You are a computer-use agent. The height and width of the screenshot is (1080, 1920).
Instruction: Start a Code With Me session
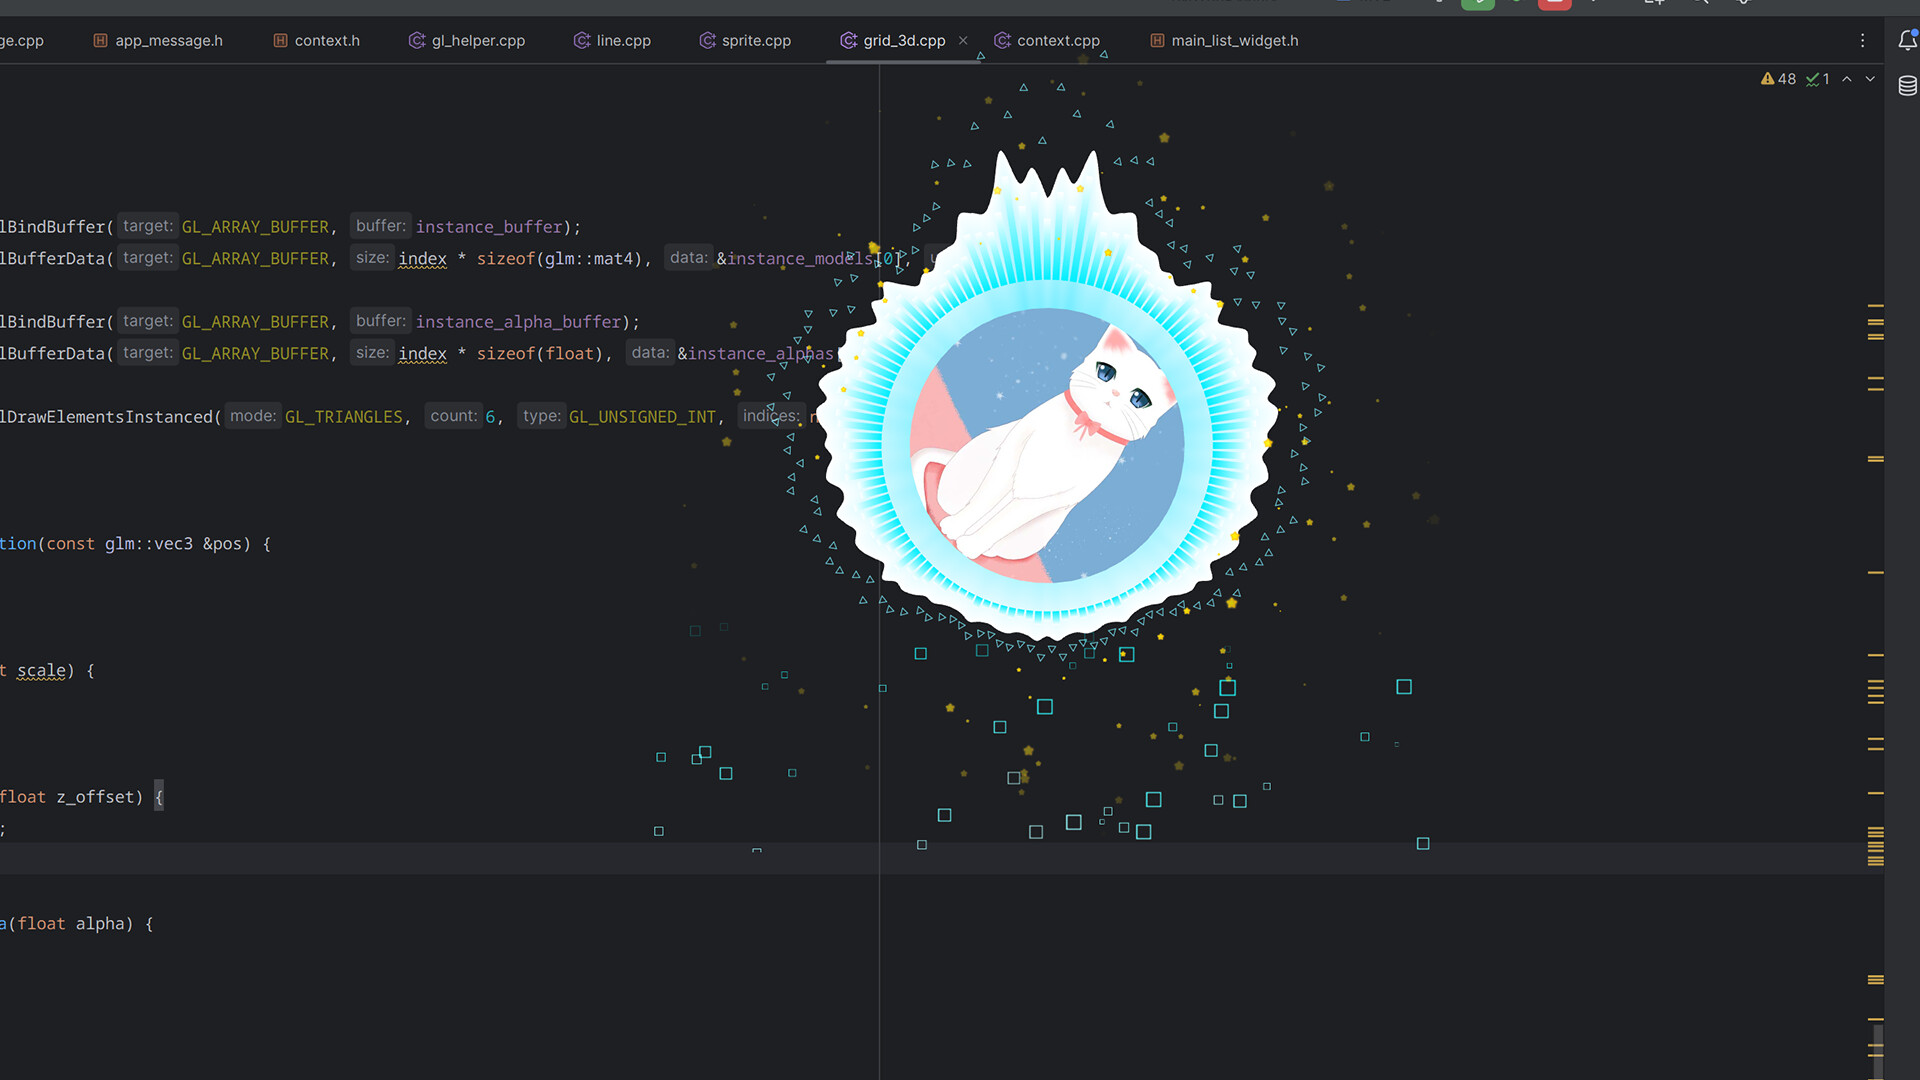click(1653, 4)
